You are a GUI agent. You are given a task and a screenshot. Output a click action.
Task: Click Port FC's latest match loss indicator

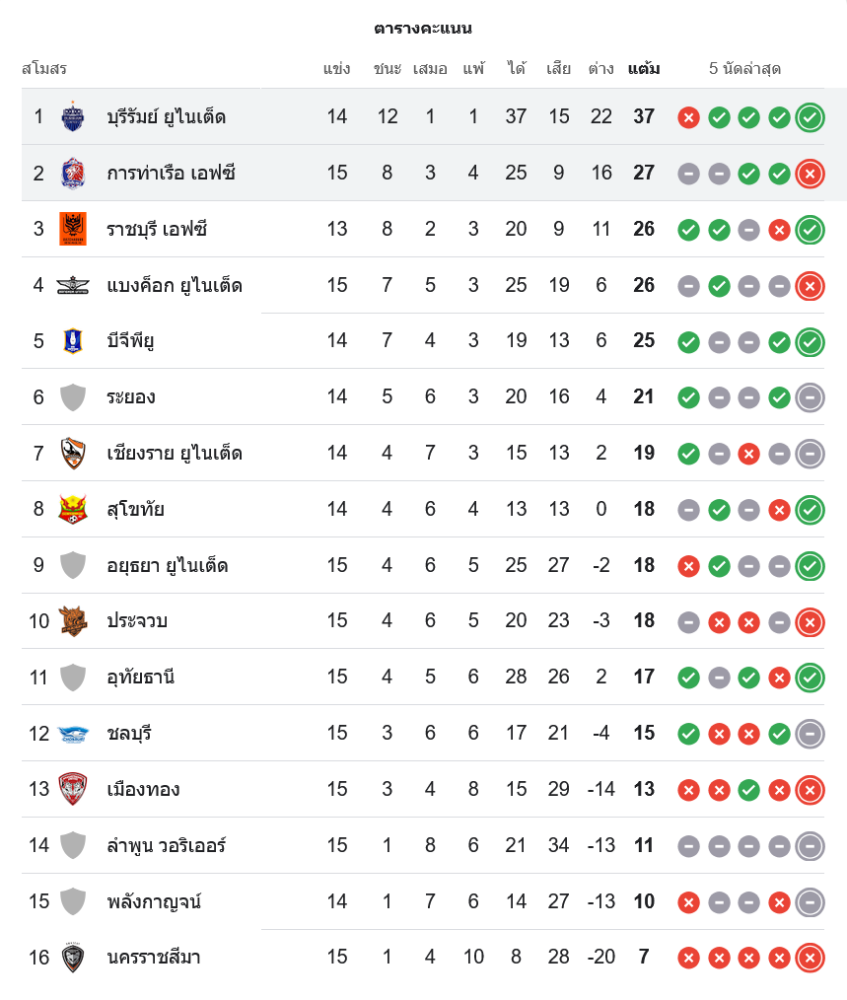(810, 174)
